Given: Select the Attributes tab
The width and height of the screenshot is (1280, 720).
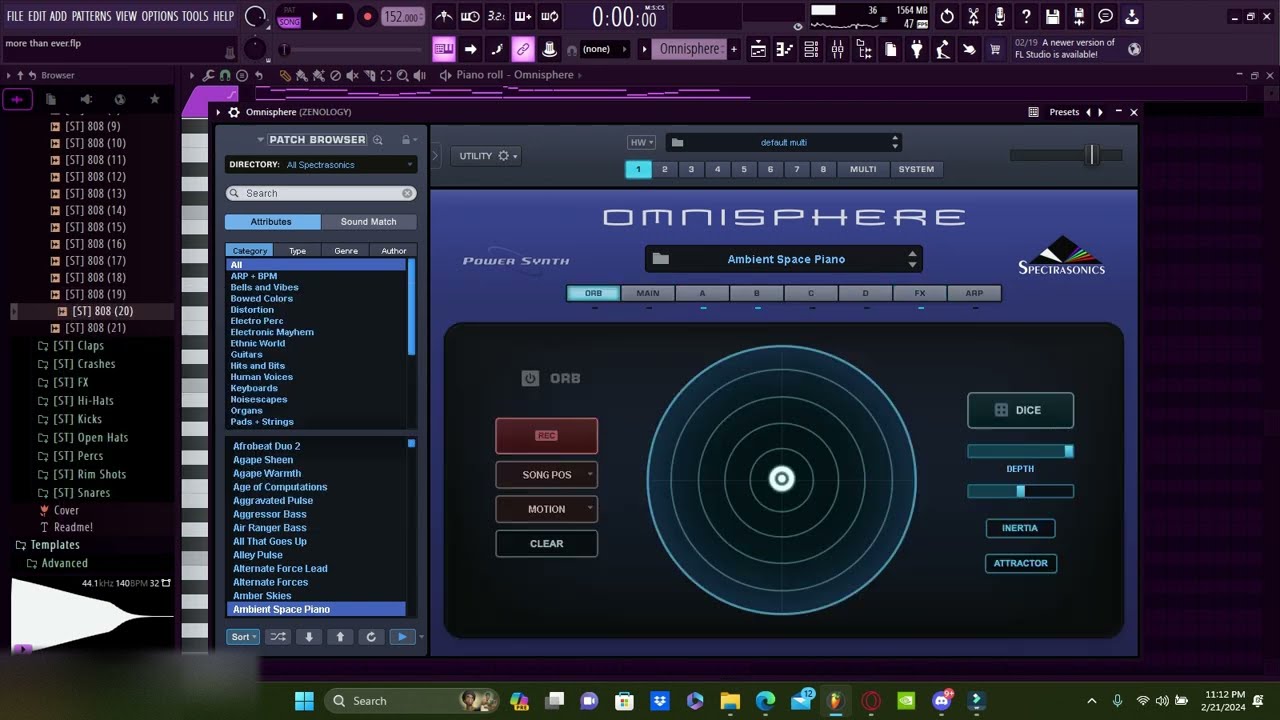Looking at the screenshot, I should pos(271,222).
